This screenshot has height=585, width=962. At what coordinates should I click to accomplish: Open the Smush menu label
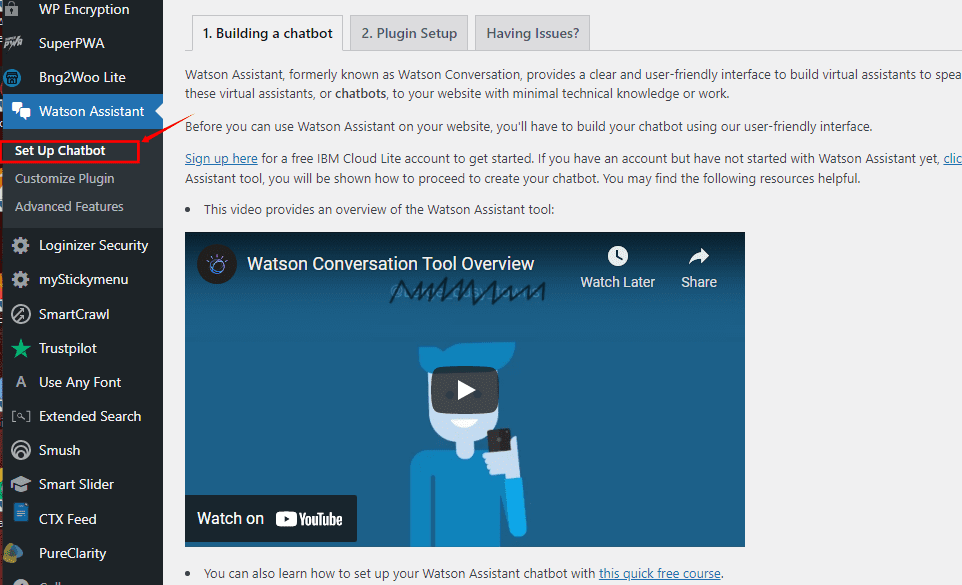point(60,450)
